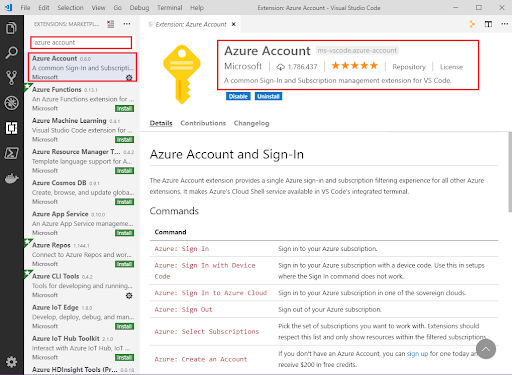Click the scroll-to-top round arrow button
Viewport: 512px width, 375px height.
coord(486,349)
